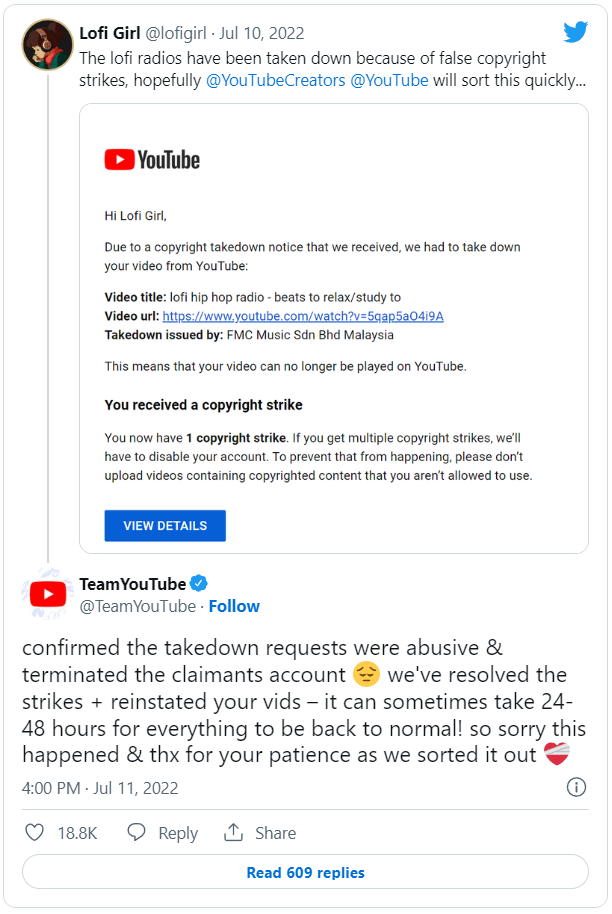Click the Twitter bird icon

tap(576, 32)
